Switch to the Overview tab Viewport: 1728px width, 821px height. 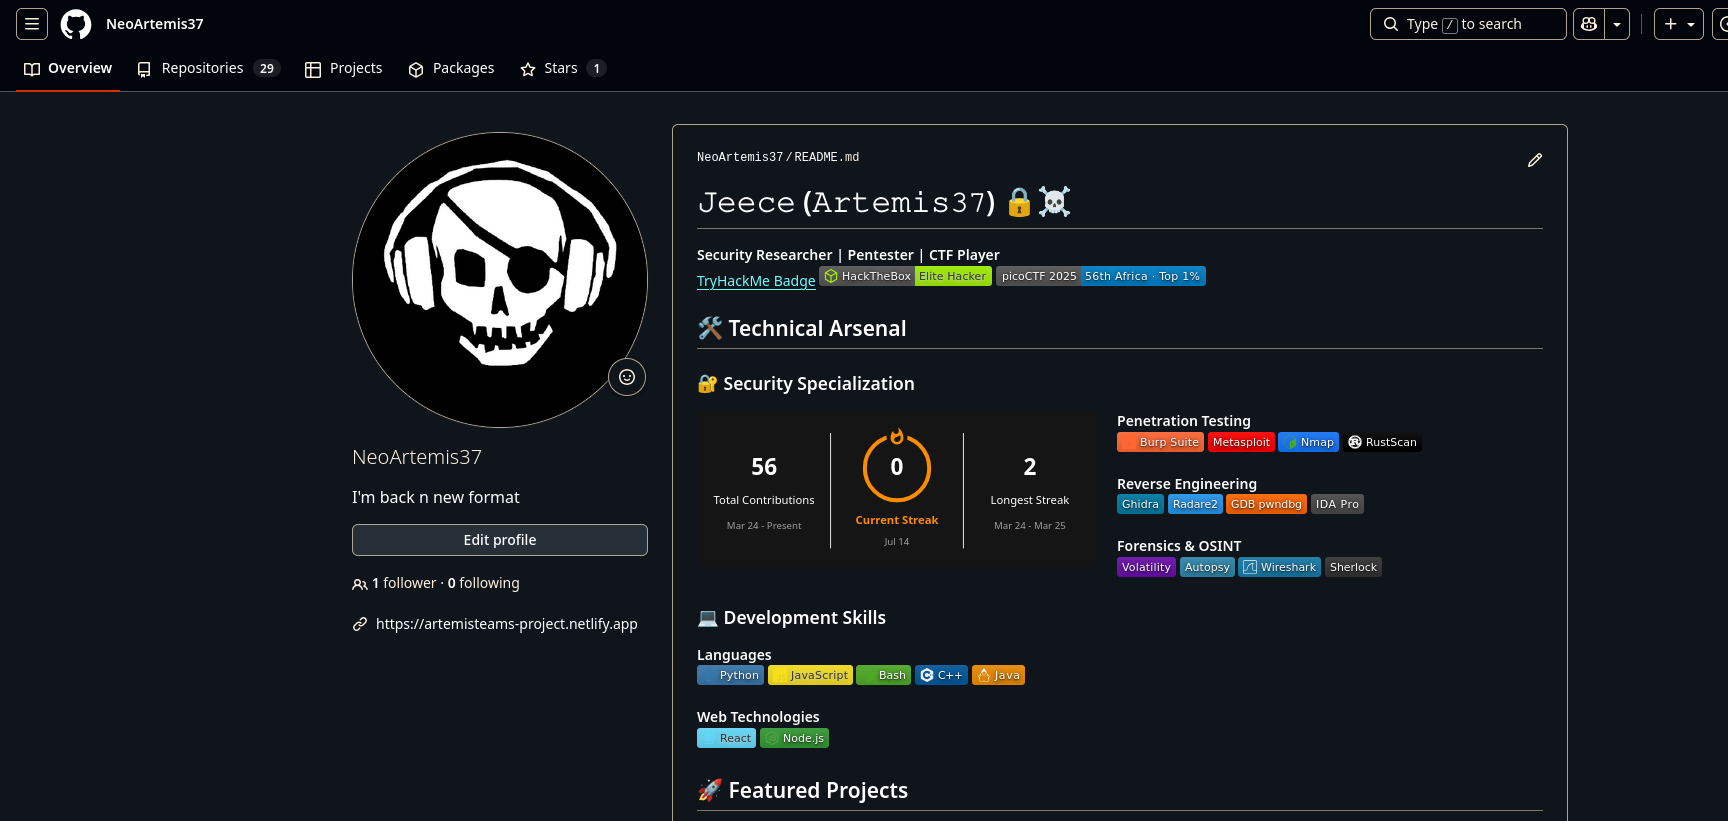click(68, 68)
